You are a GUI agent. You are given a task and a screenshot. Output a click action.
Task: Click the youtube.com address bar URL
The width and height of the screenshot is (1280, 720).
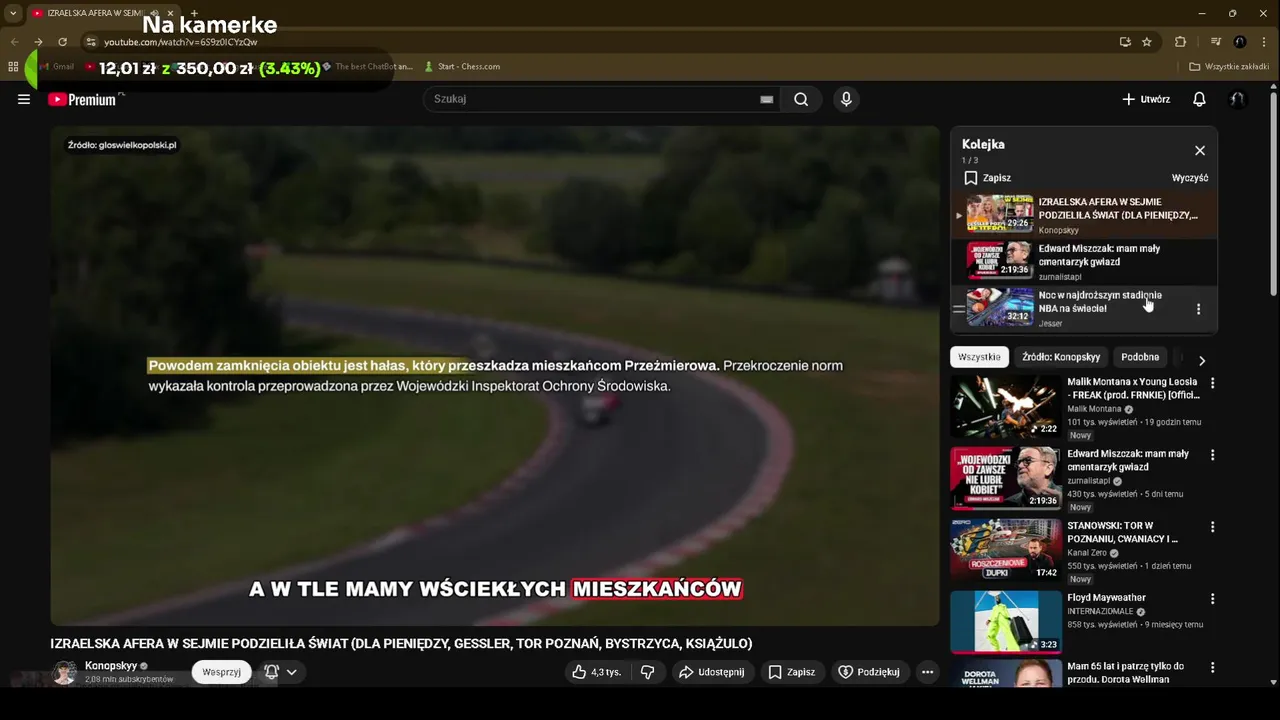click(x=181, y=42)
